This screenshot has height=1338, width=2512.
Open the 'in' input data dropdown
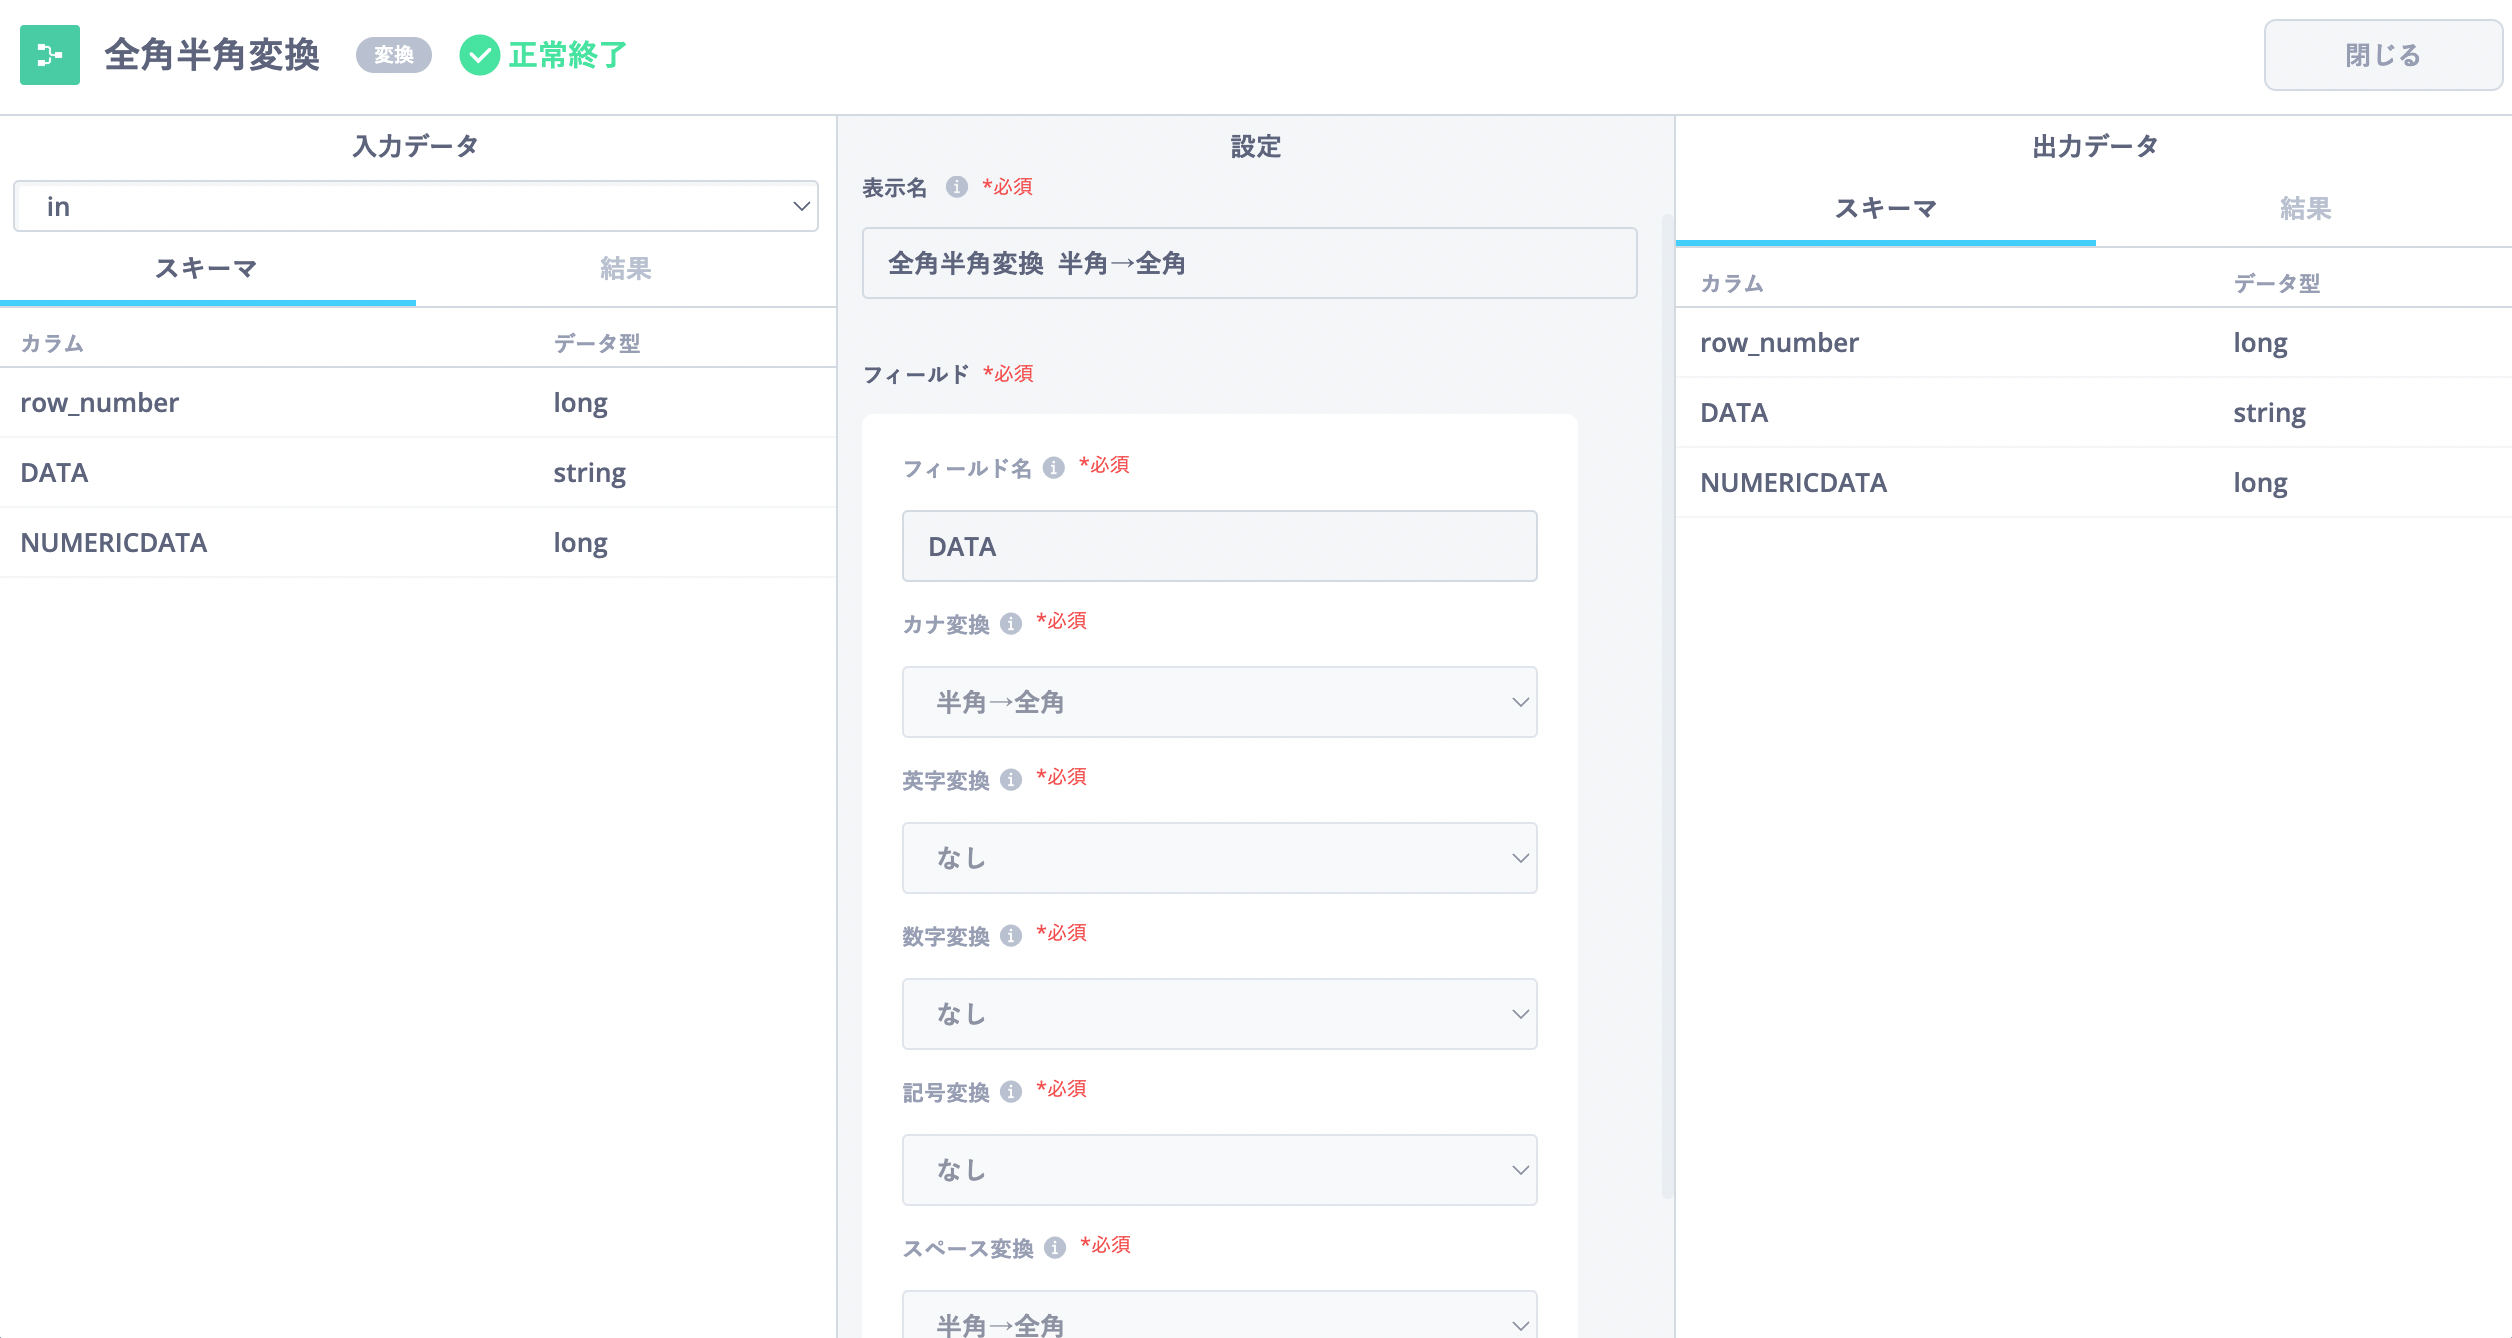pos(416,207)
